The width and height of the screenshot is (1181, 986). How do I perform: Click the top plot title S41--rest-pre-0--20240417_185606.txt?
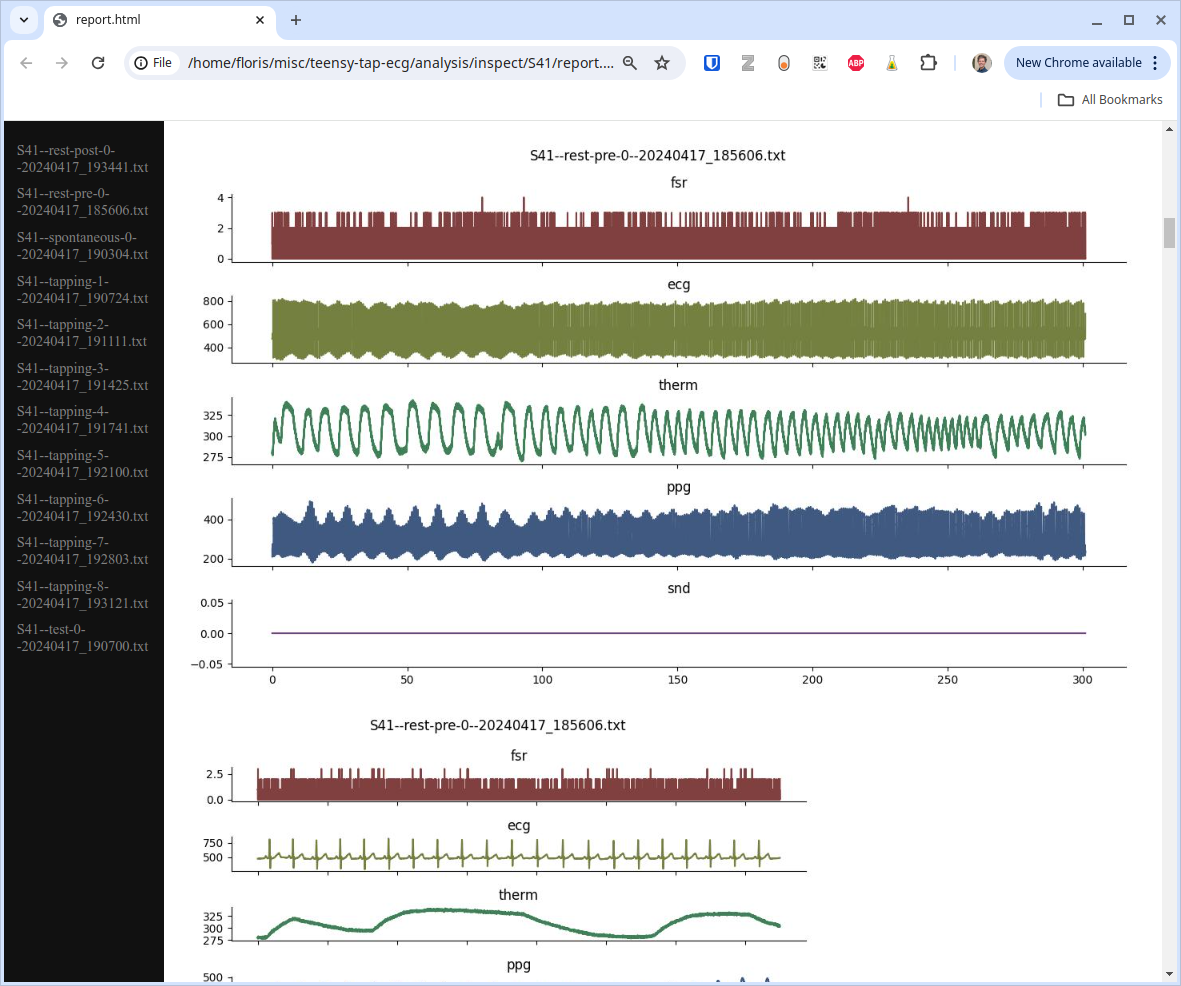[658, 155]
